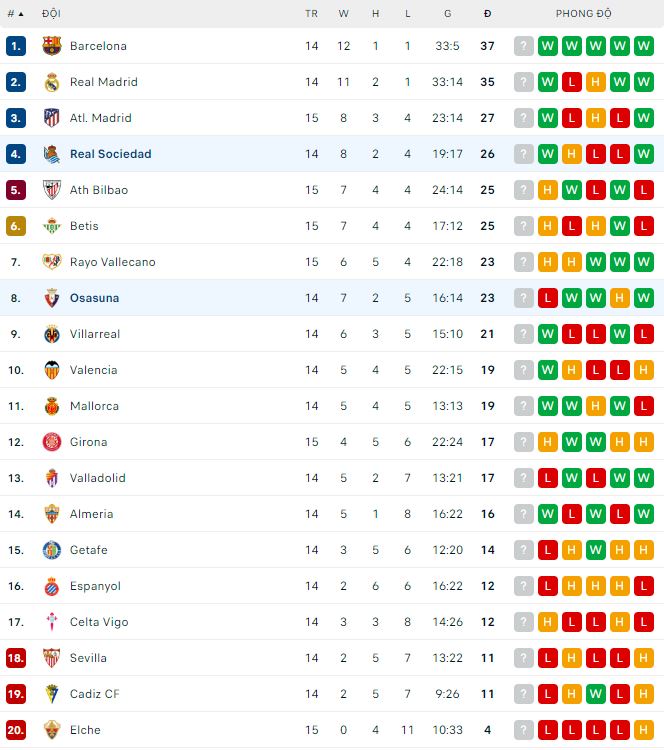Click Elche's orange H form badge

tap(644, 730)
